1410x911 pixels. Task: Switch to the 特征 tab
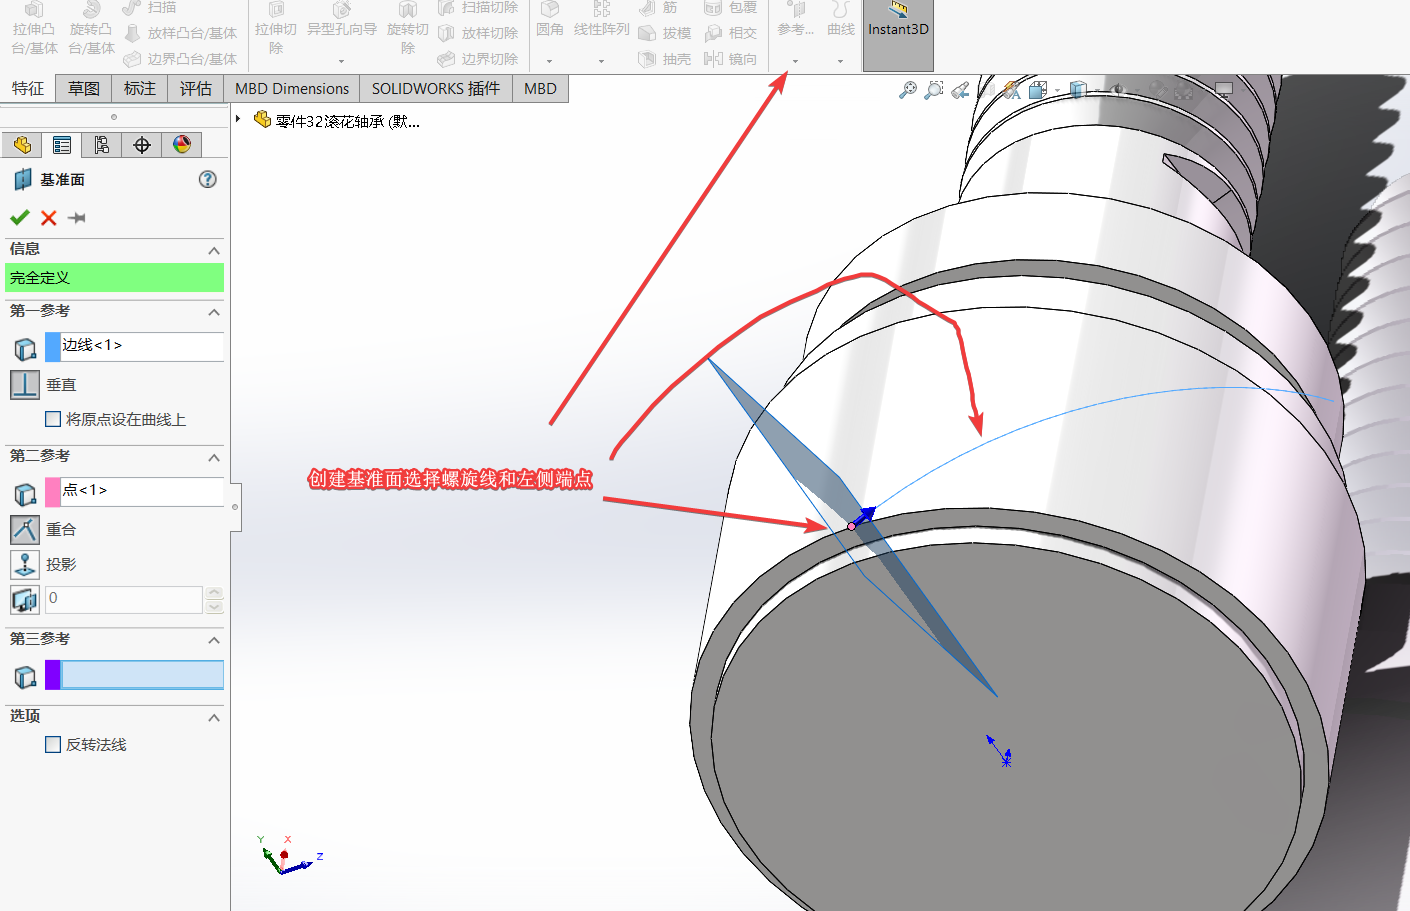tap(28, 88)
